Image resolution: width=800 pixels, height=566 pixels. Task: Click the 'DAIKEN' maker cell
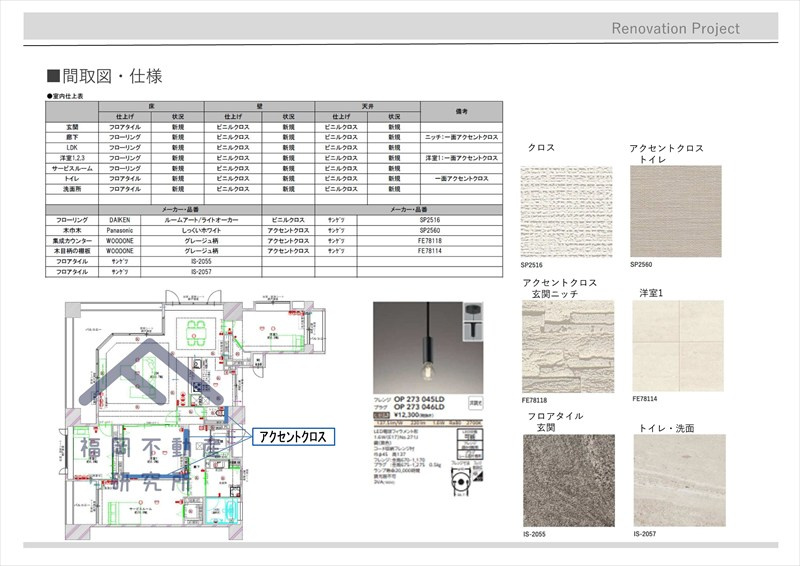click(119, 220)
